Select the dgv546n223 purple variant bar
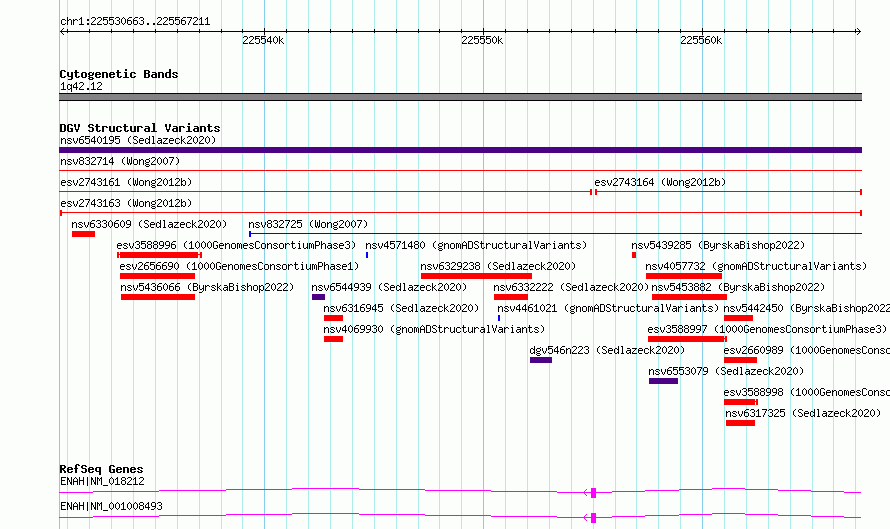This screenshot has height=529, width=890. [x=541, y=360]
